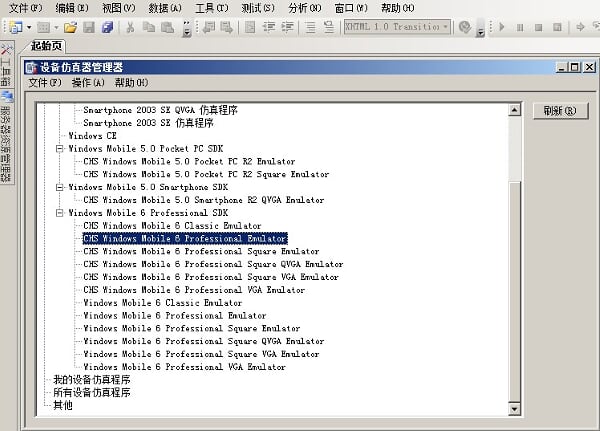
Task: Click the Show Next Statement arrow icon
Action: pyautogui.click(x=580, y=27)
